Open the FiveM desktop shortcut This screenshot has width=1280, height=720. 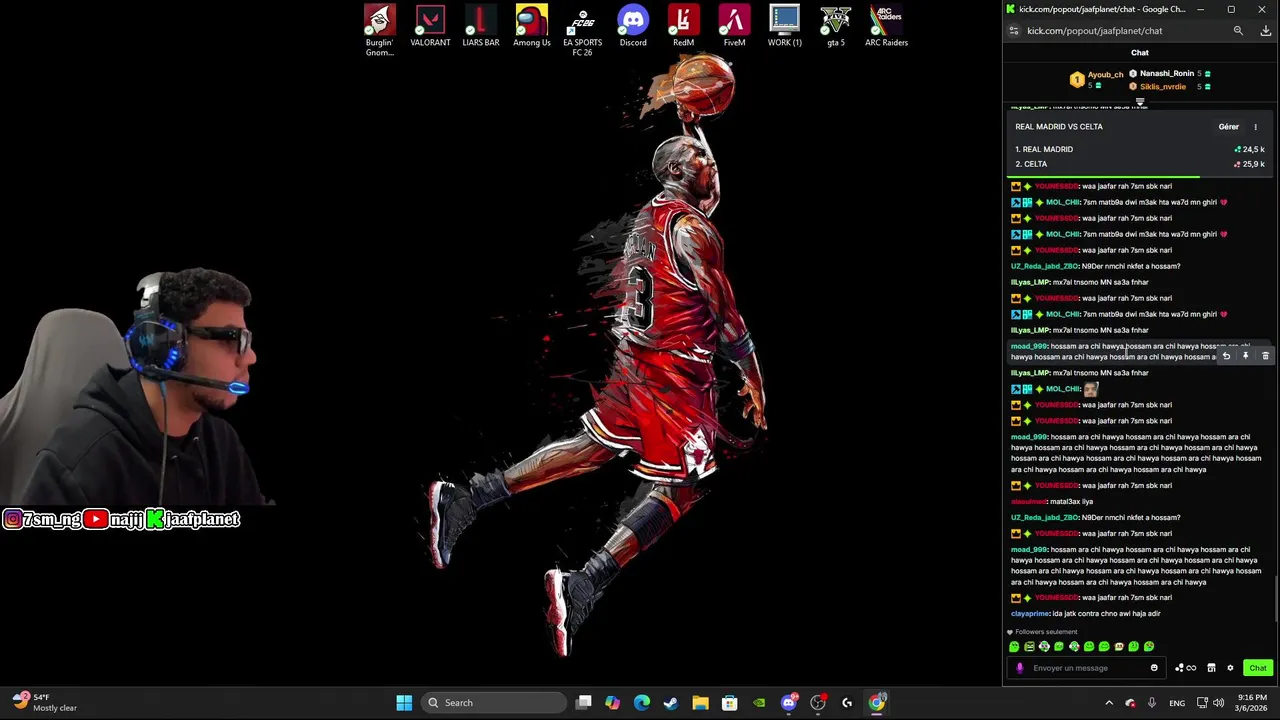pyautogui.click(x=734, y=26)
